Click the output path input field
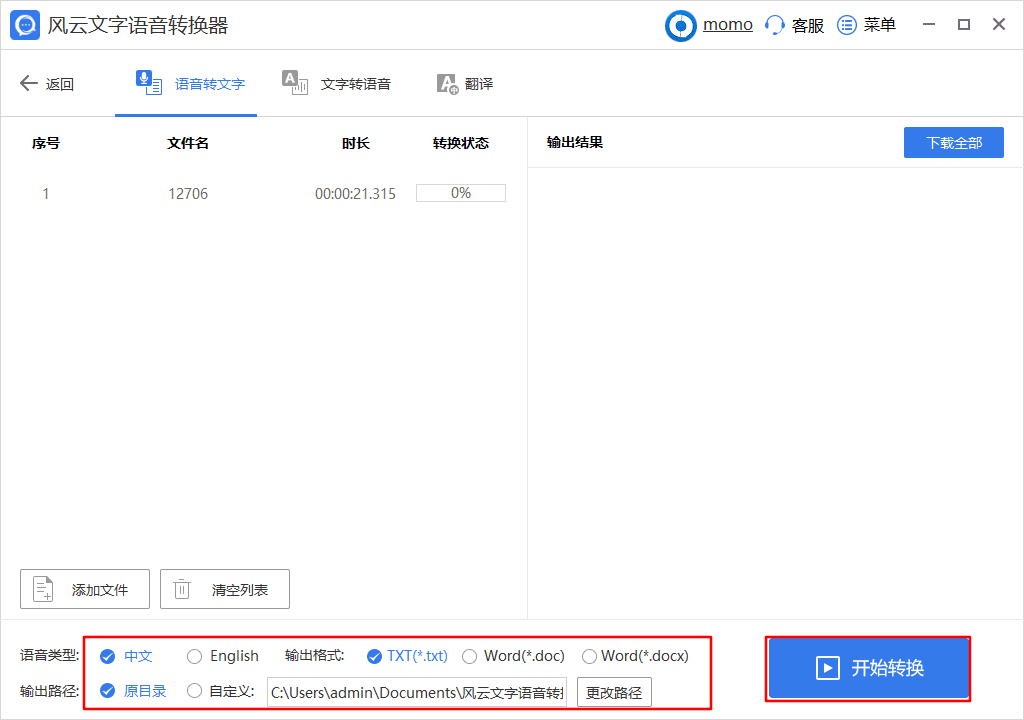Image resolution: width=1024 pixels, height=720 pixels. pyautogui.click(x=417, y=693)
